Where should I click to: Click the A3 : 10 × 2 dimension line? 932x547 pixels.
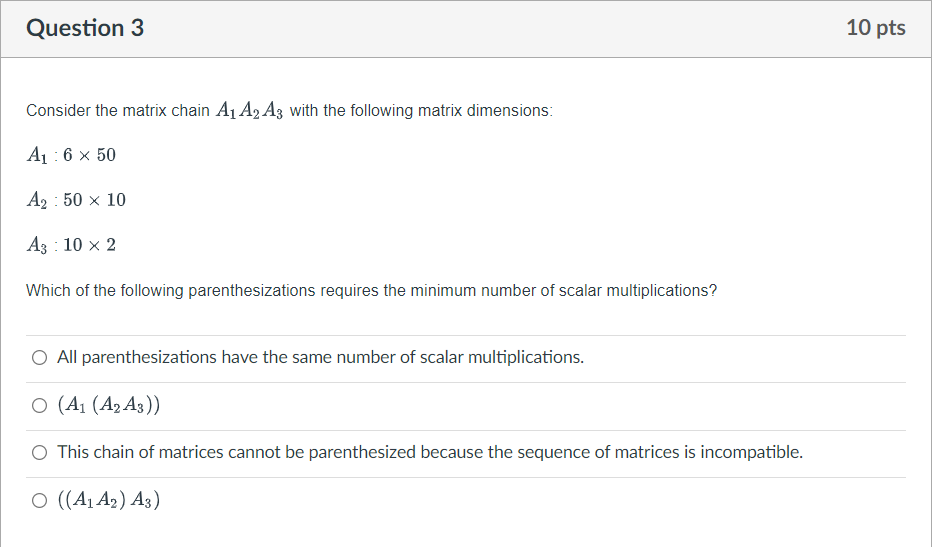click(71, 245)
